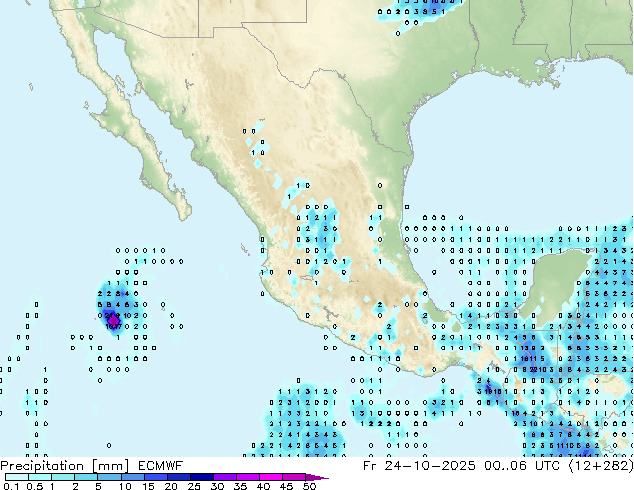
Task: Click the 0.1–0.5 mm legend color box
Action: point(17,477)
